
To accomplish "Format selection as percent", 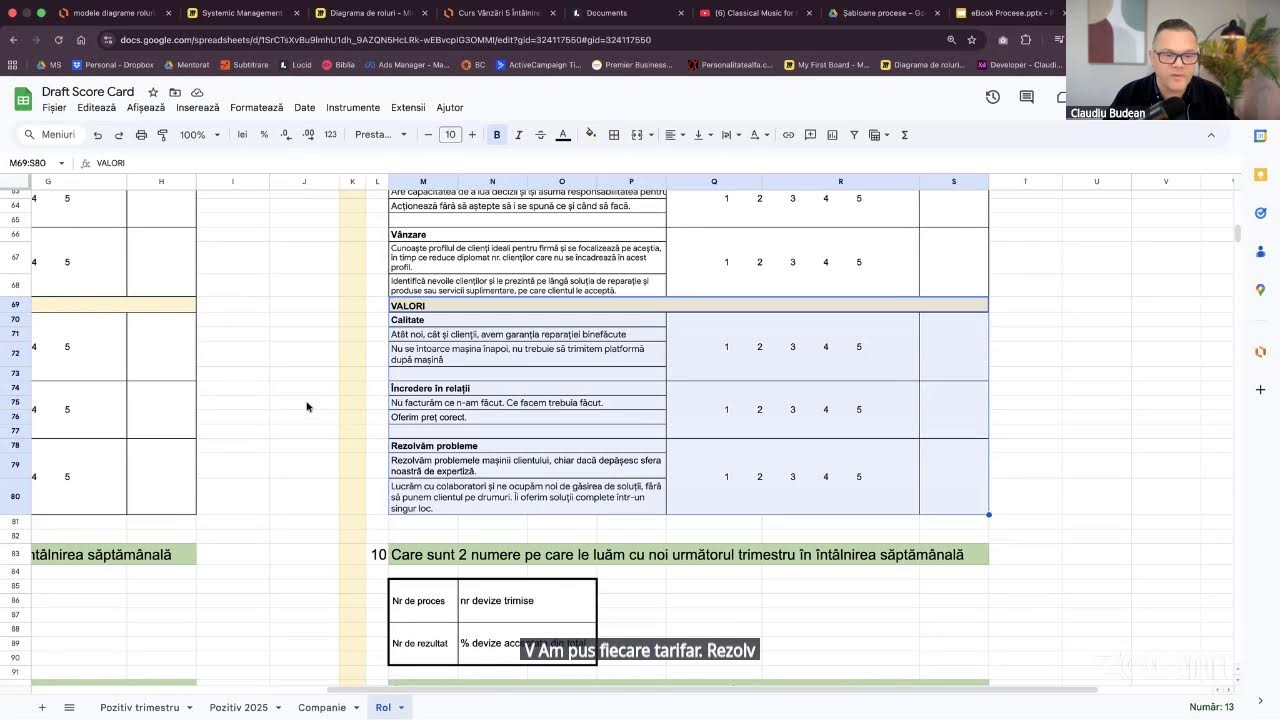I will (264, 135).
